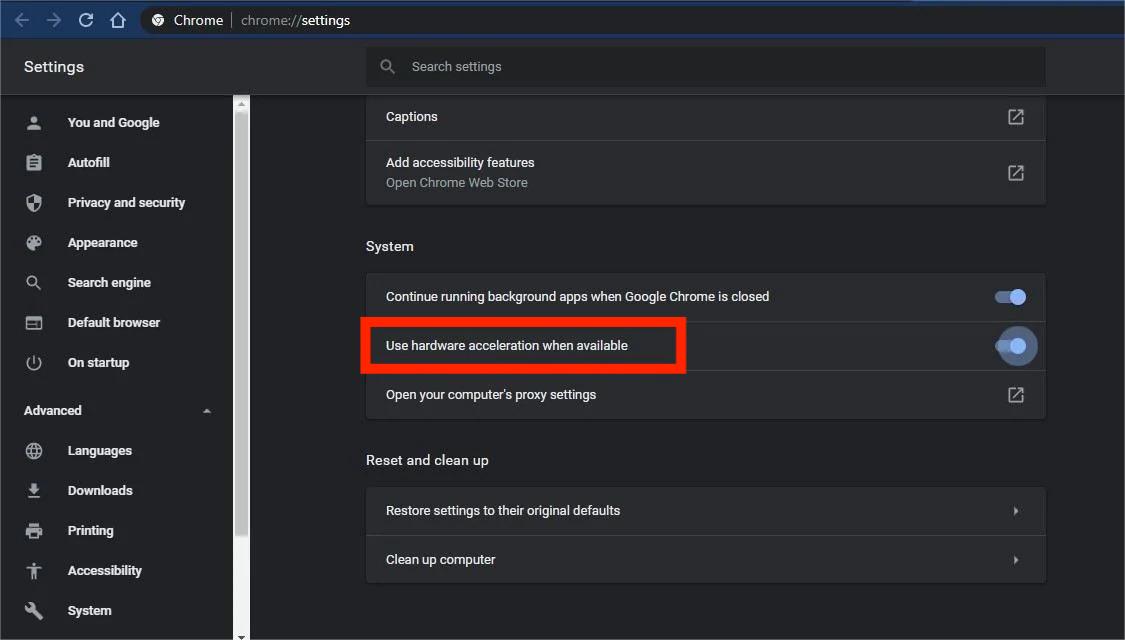This screenshot has width=1125, height=640.
Task: Click inside the Search settings field
Action: pos(700,66)
